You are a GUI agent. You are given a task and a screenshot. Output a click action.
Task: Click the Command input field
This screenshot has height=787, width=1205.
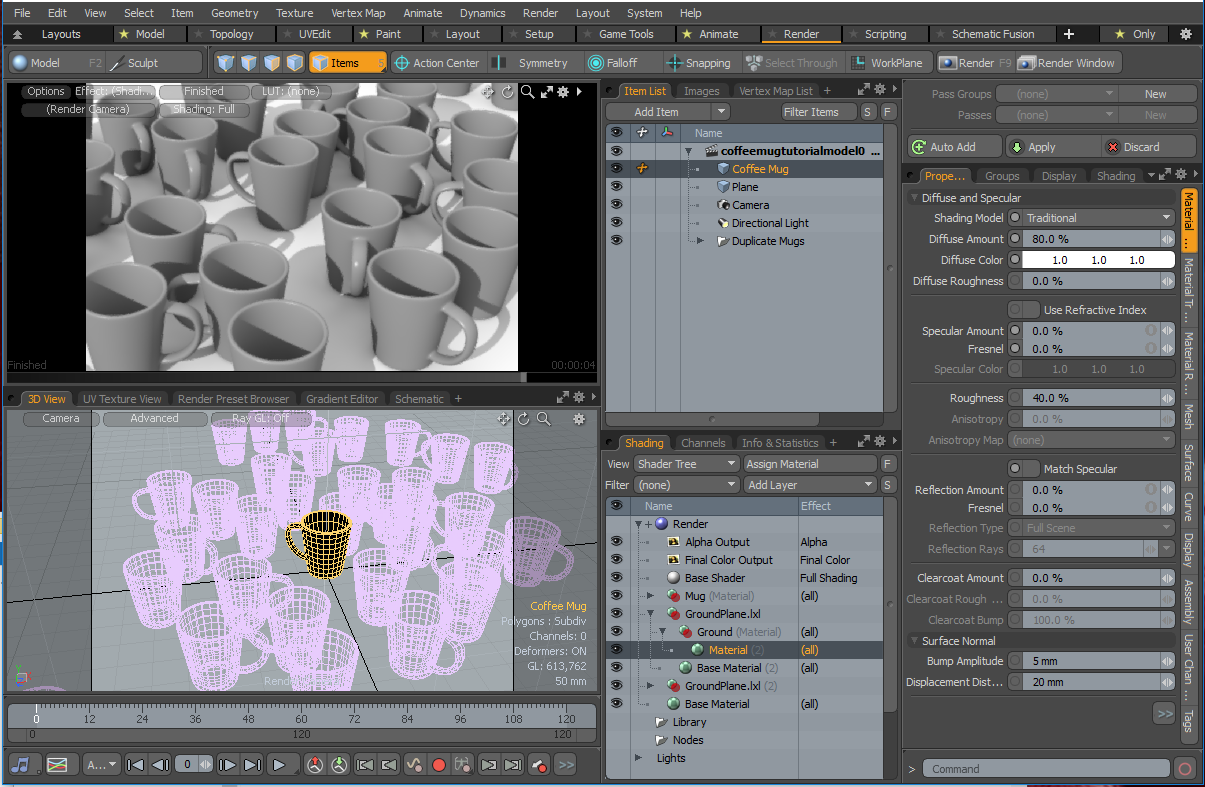1045,769
